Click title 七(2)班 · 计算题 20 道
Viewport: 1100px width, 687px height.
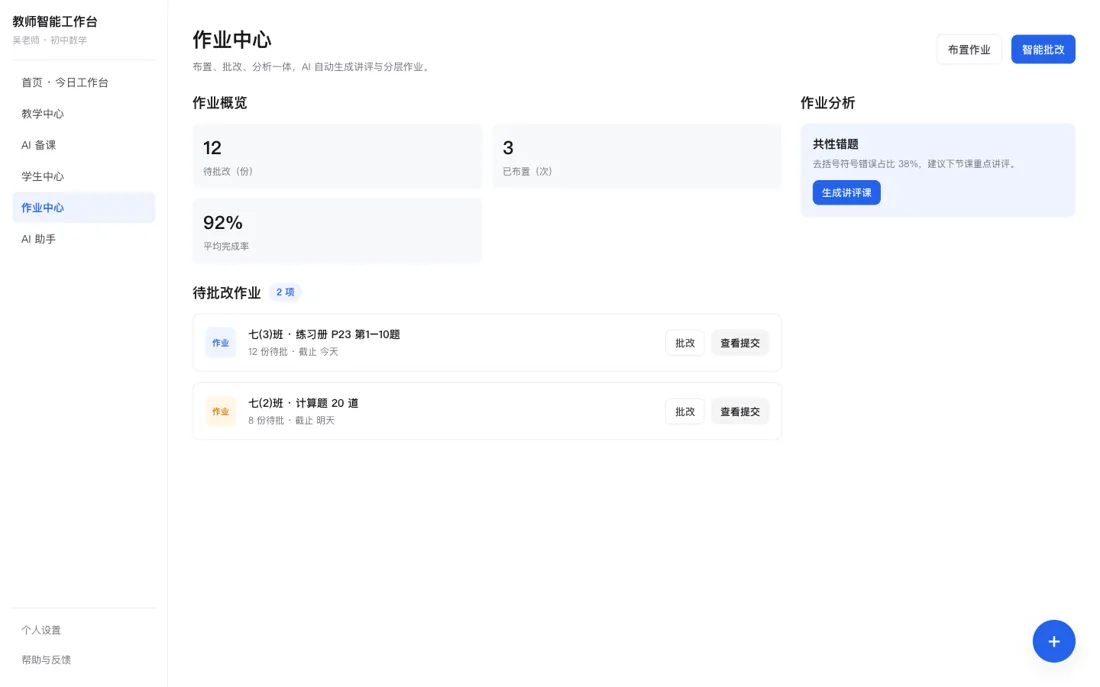click(x=303, y=403)
